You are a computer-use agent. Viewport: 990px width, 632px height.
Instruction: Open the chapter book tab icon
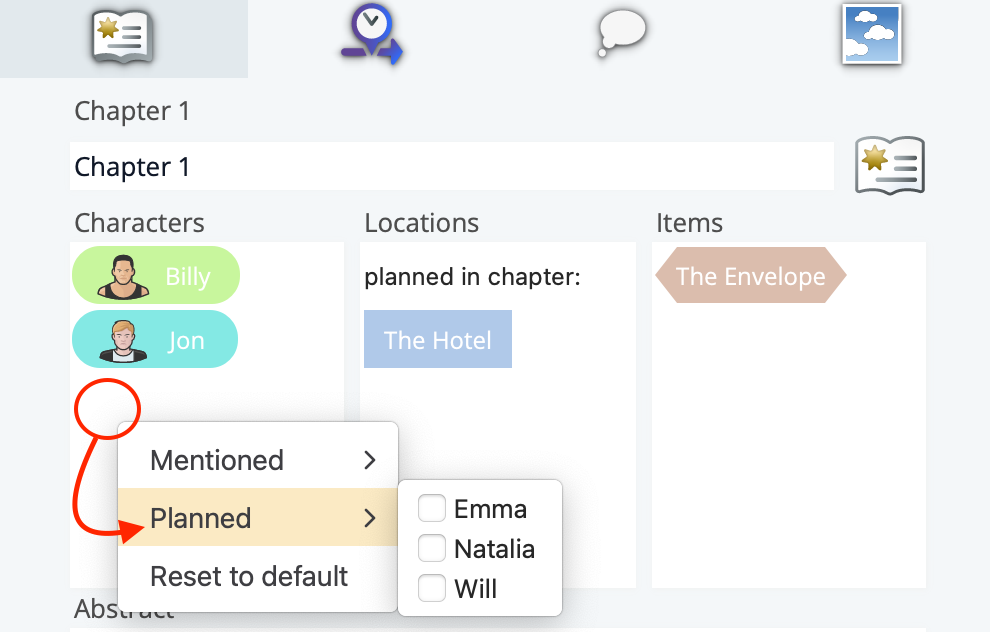122,37
